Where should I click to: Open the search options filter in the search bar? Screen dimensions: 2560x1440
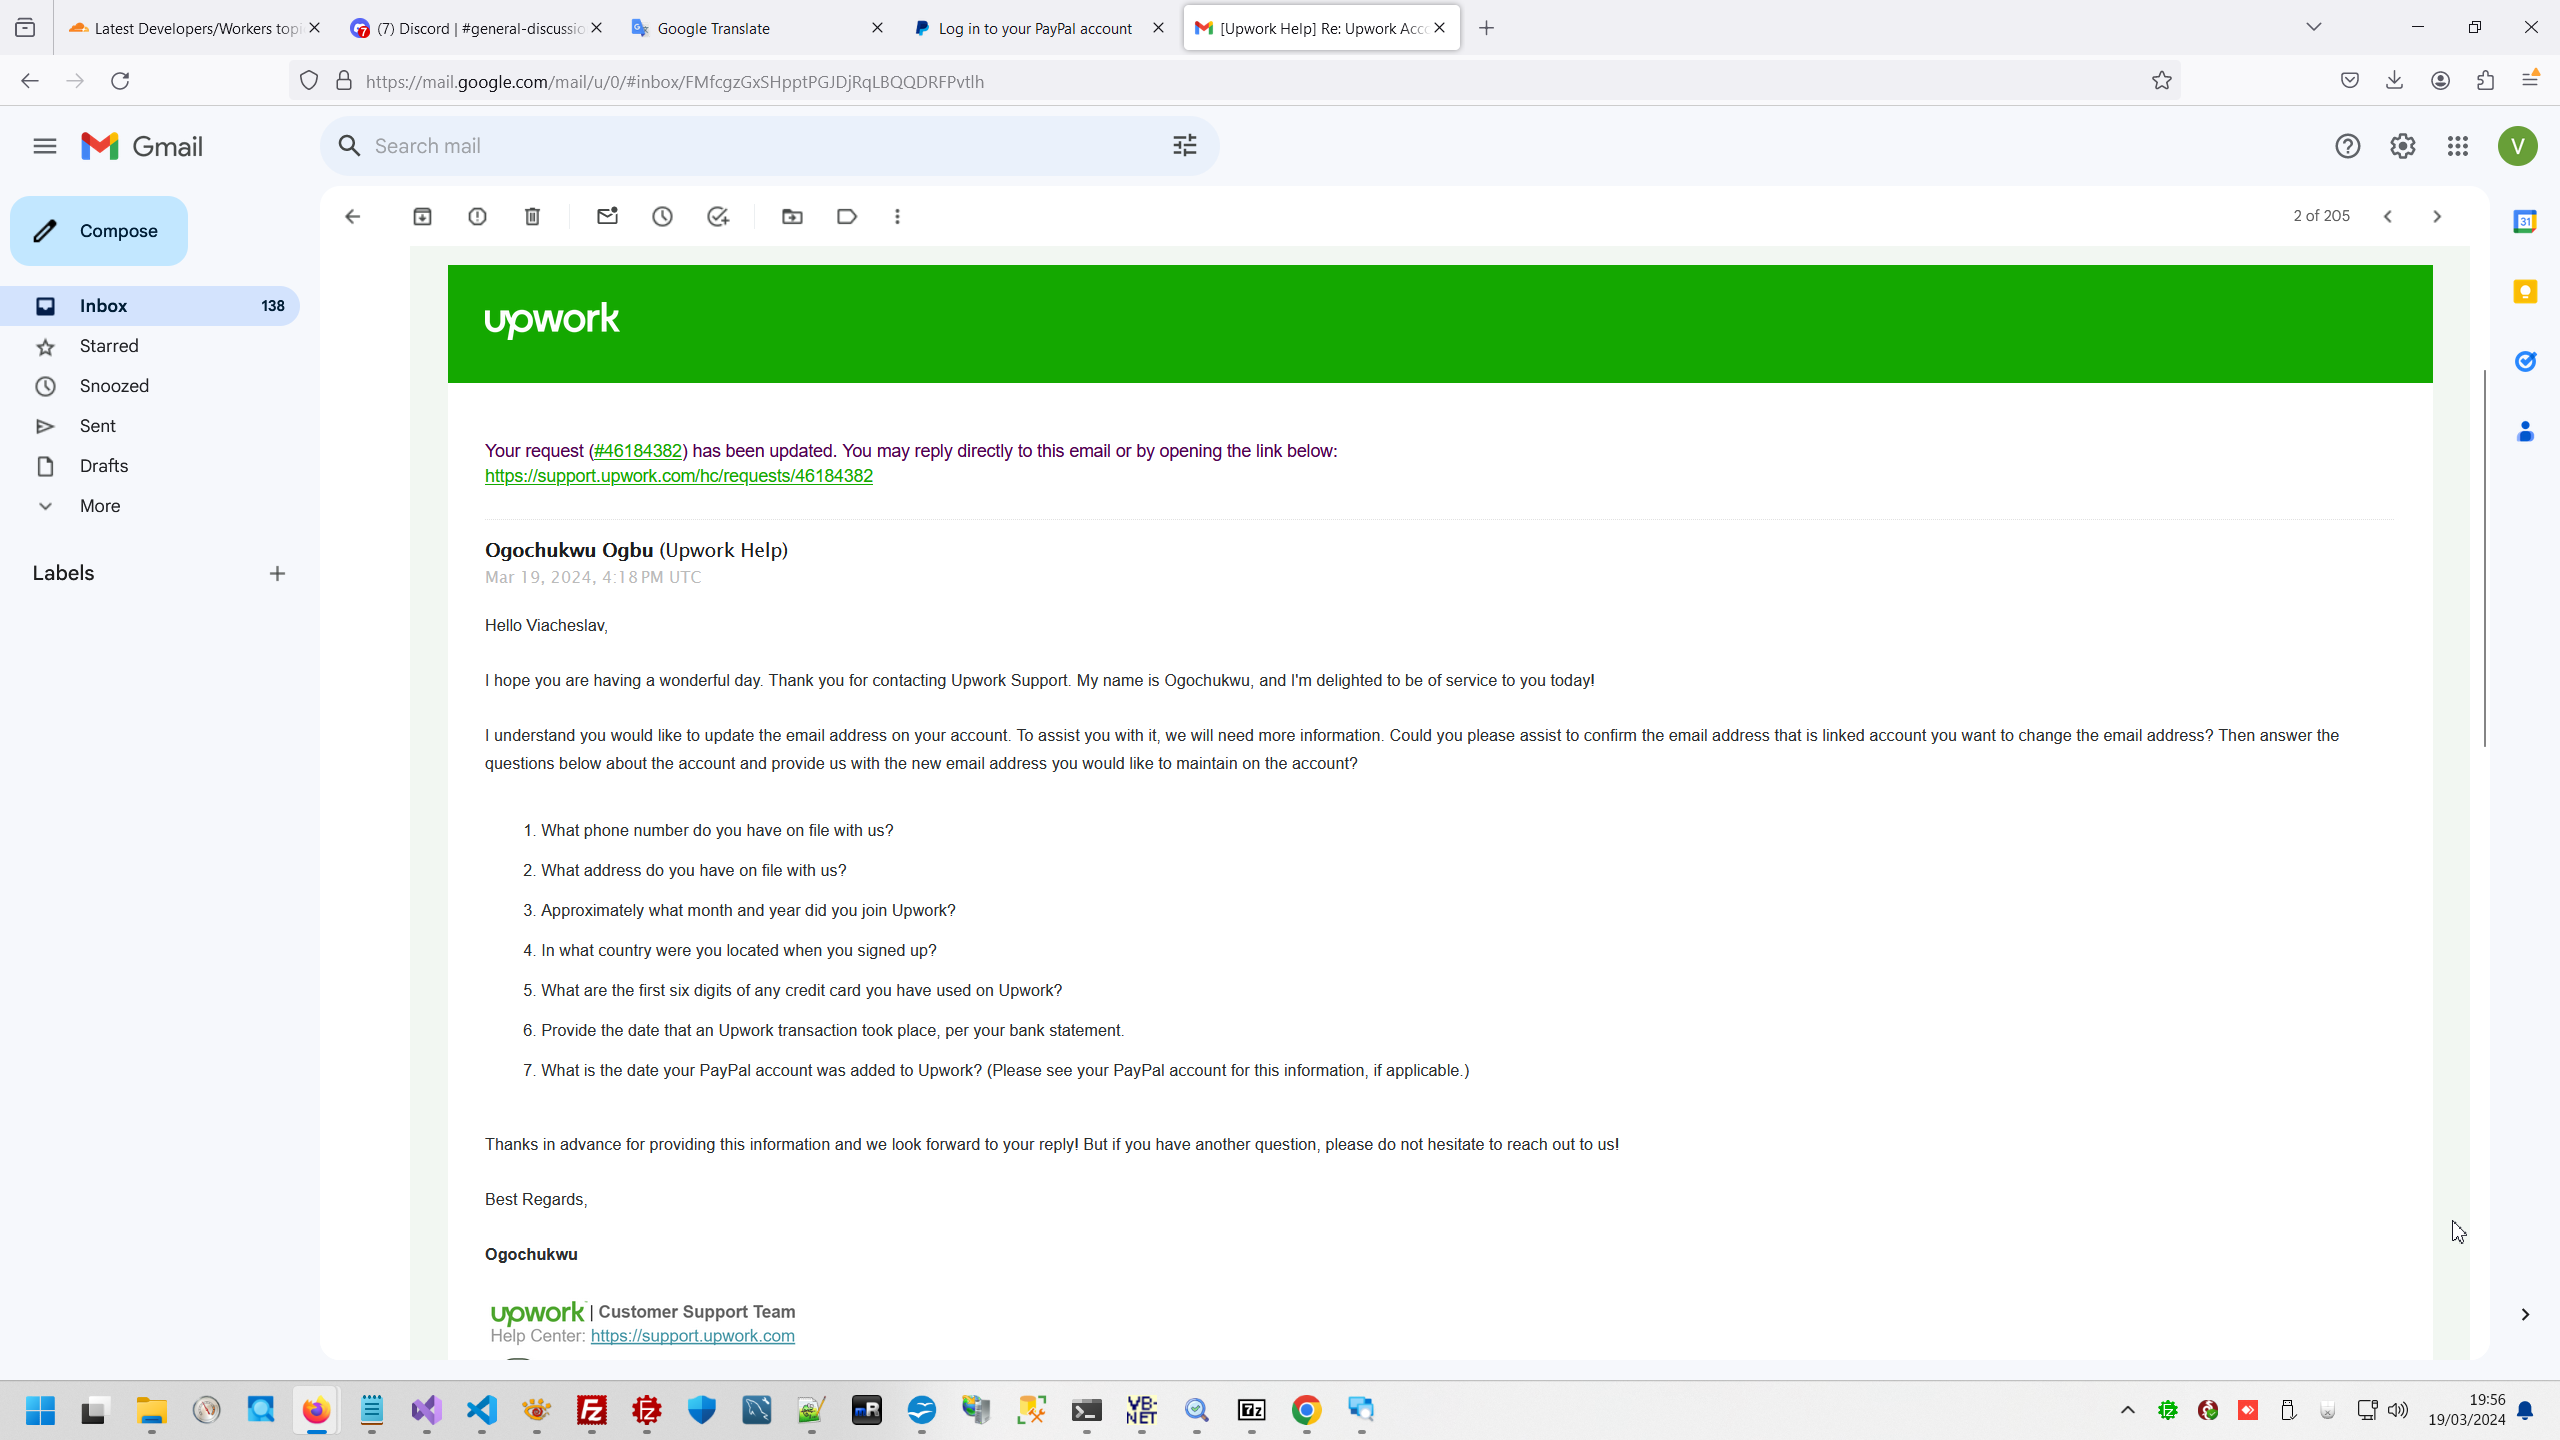(1184, 146)
